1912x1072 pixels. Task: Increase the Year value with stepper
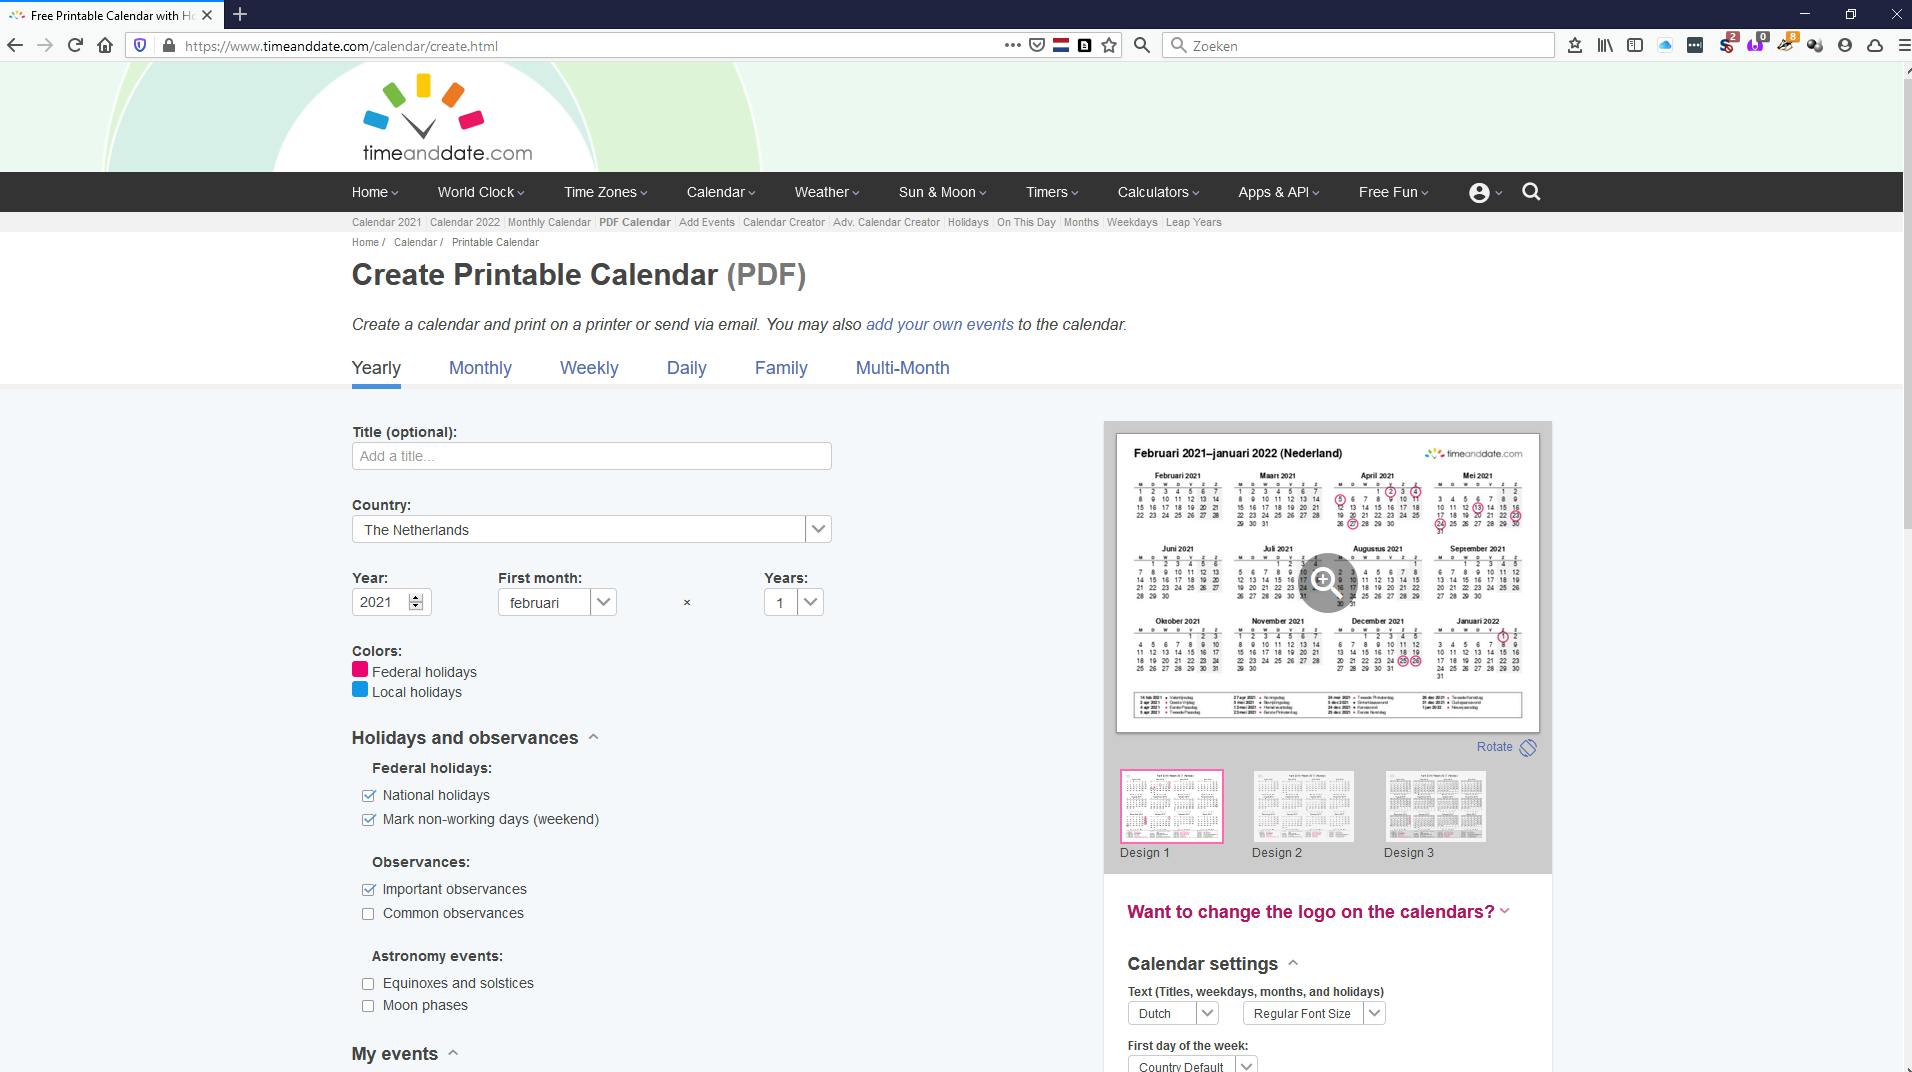coord(416,597)
